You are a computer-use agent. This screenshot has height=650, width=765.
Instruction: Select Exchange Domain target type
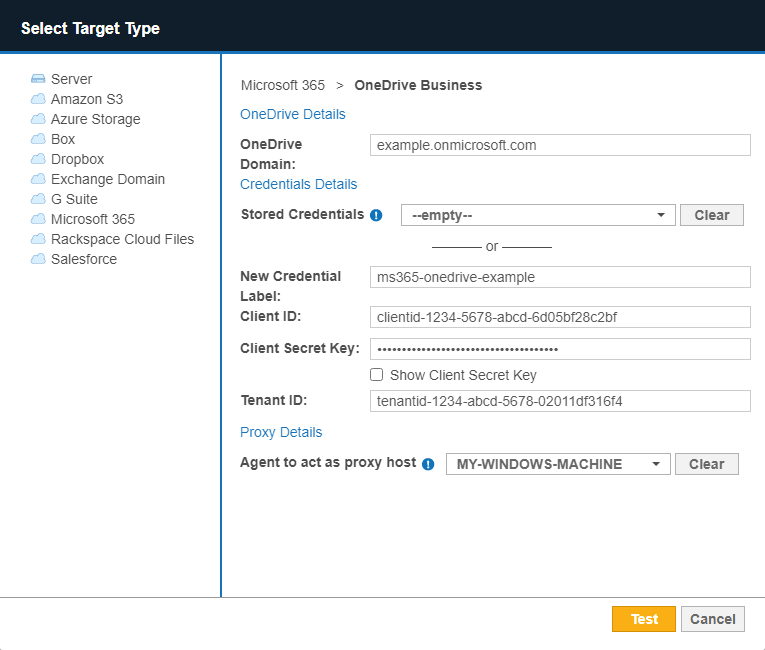pos(107,179)
